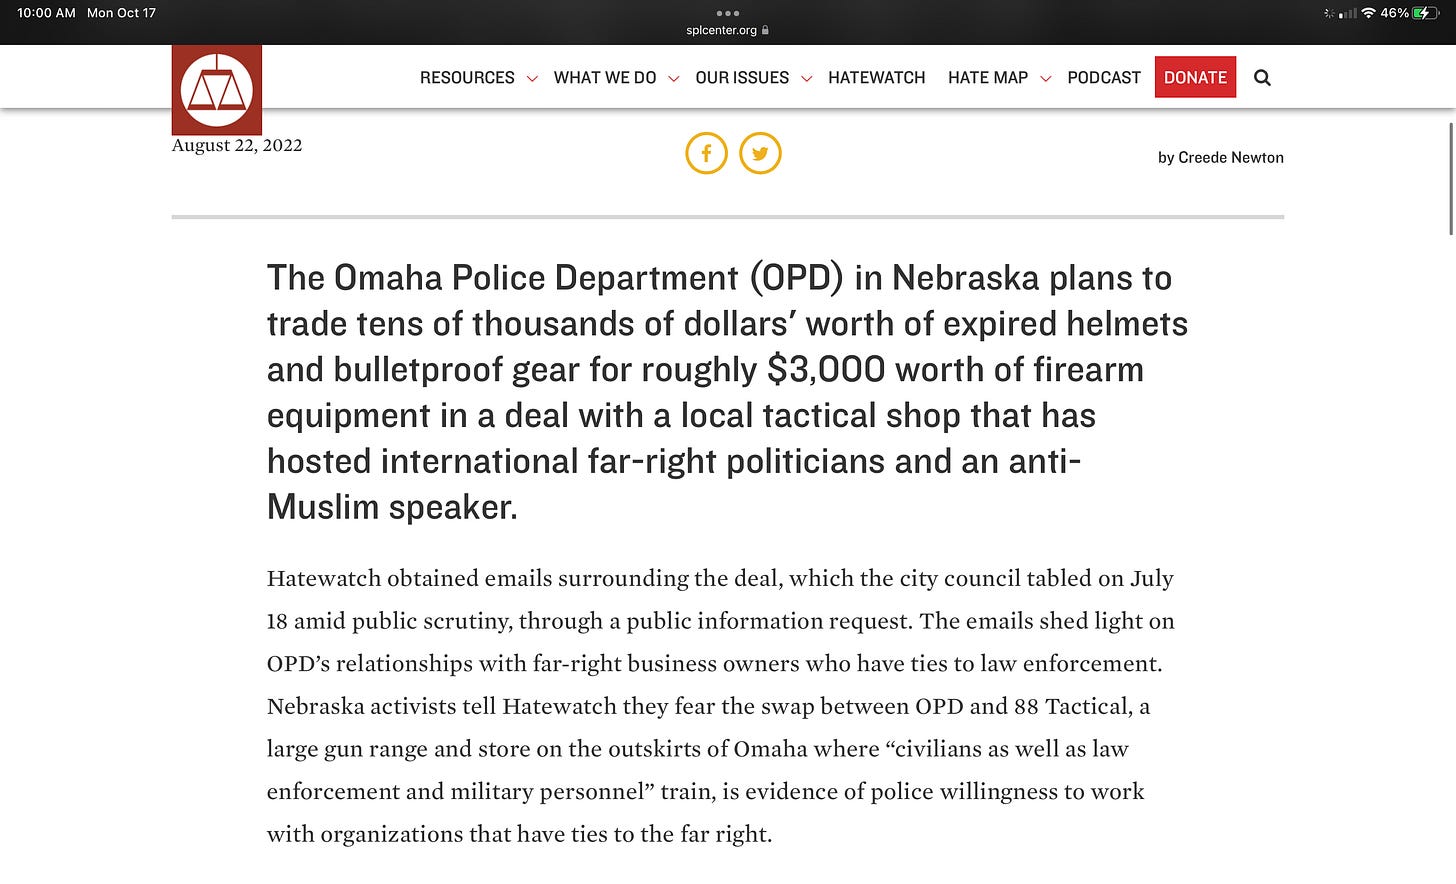Viewport: 1456px width, 884px height.
Task: Open the WHAT WE DO menu
Action: coord(605,78)
